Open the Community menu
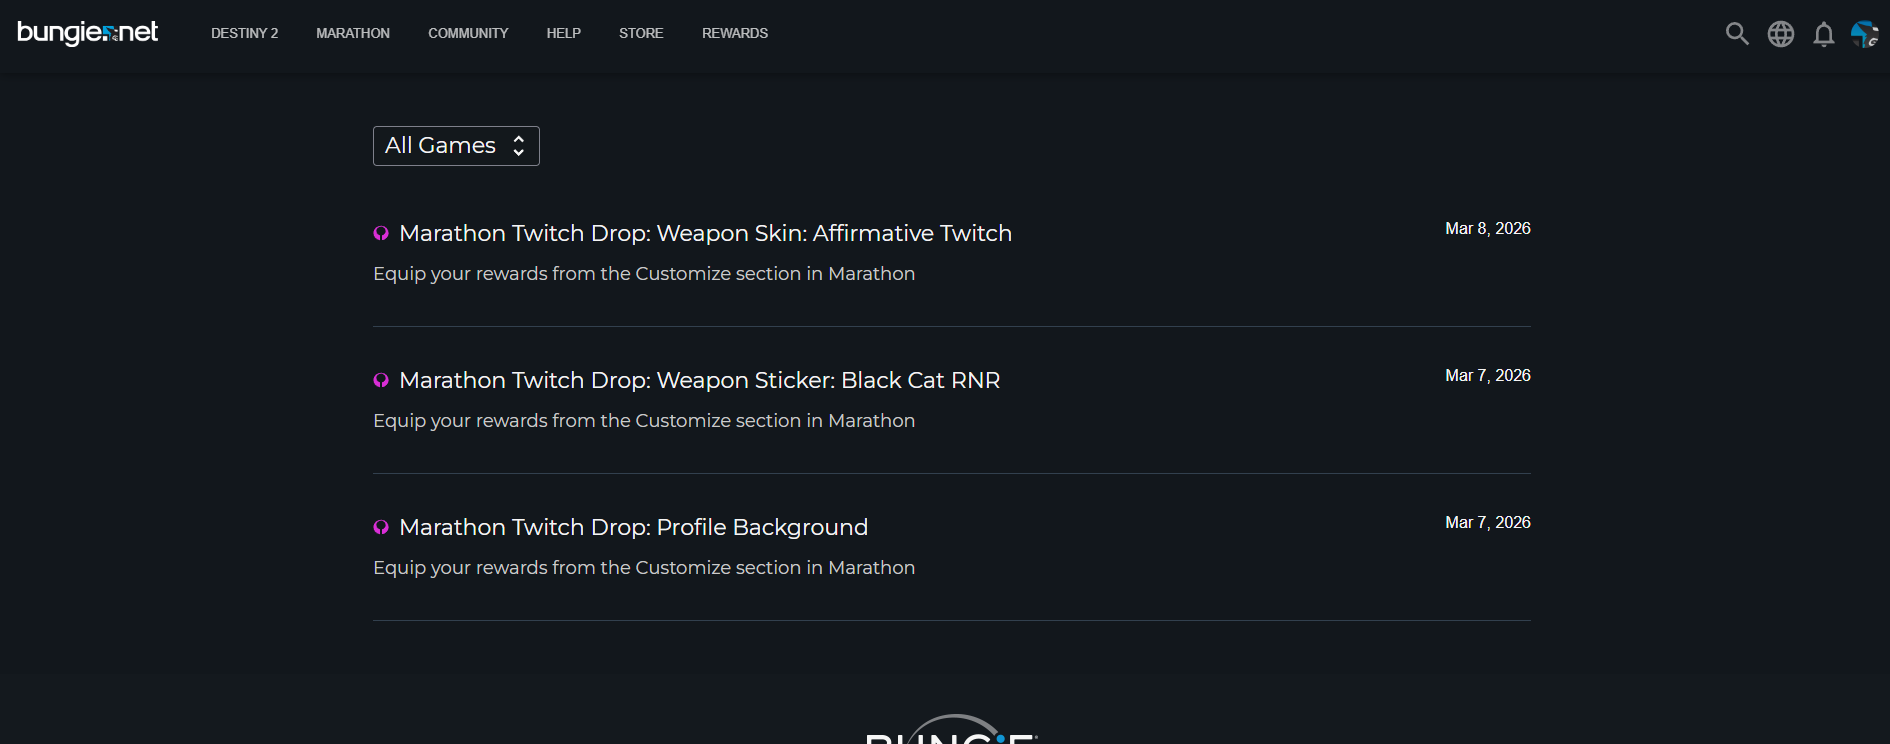This screenshot has height=744, width=1890. pos(468,33)
